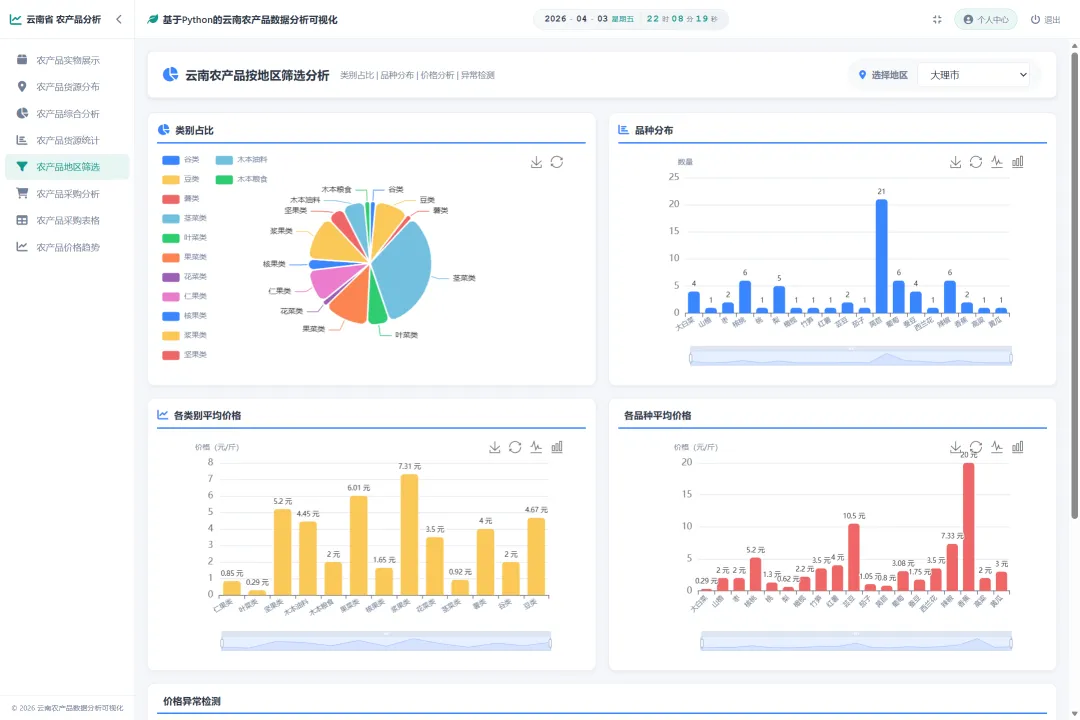Collapse the sidebar with the chevron arrow
Image resolution: width=1080 pixels, height=720 pixels.
click(x=118, y=19)
